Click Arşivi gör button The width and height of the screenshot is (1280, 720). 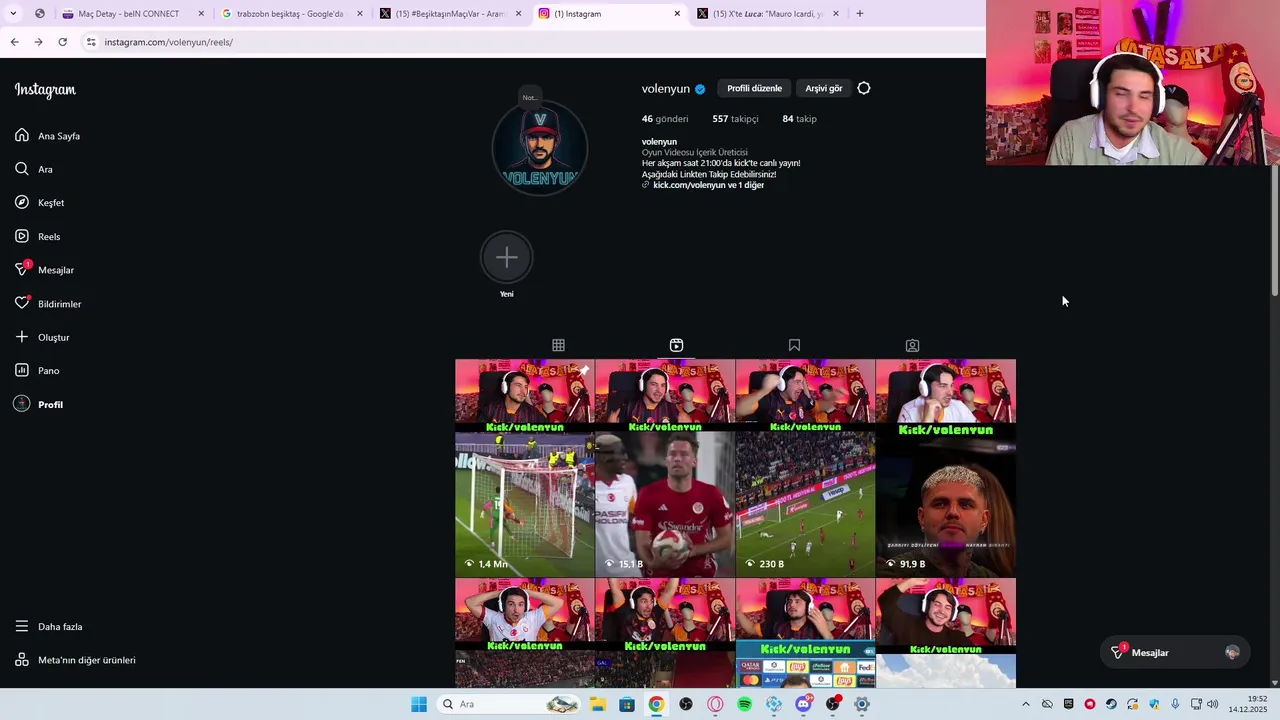(824, 88)
